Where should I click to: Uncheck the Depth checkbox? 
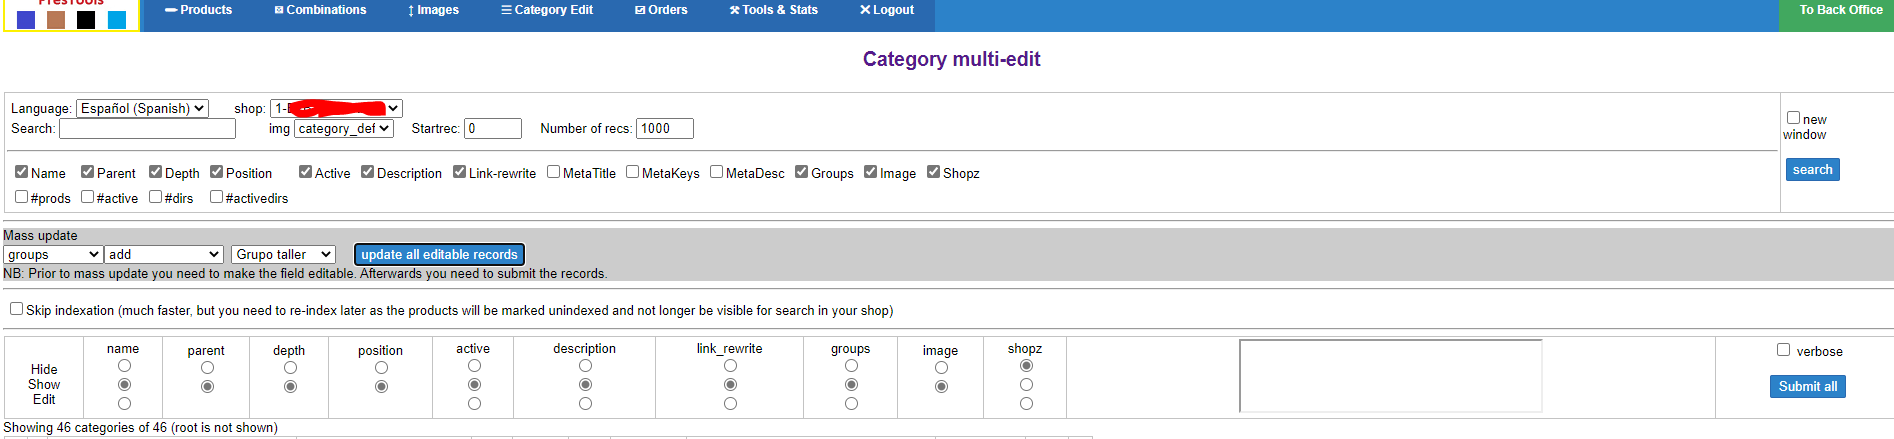click(155, 172)
